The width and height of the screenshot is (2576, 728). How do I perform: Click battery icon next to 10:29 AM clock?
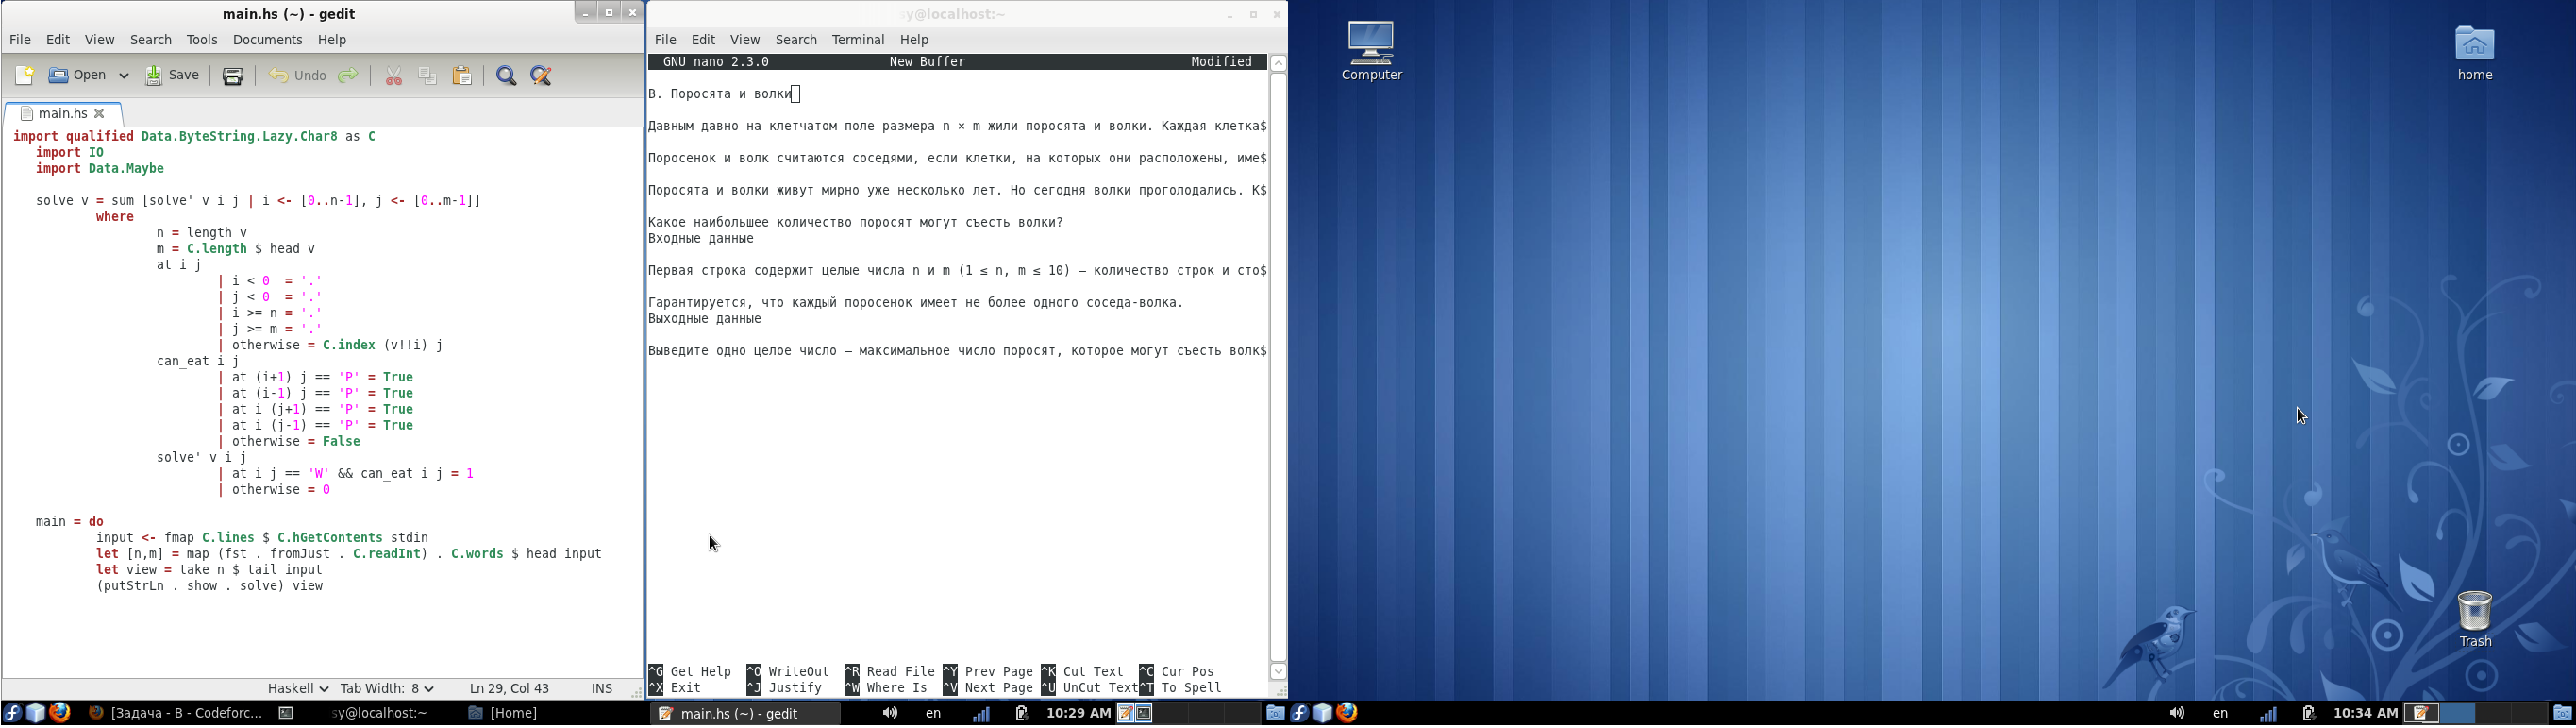click(x=1021, y=714)
